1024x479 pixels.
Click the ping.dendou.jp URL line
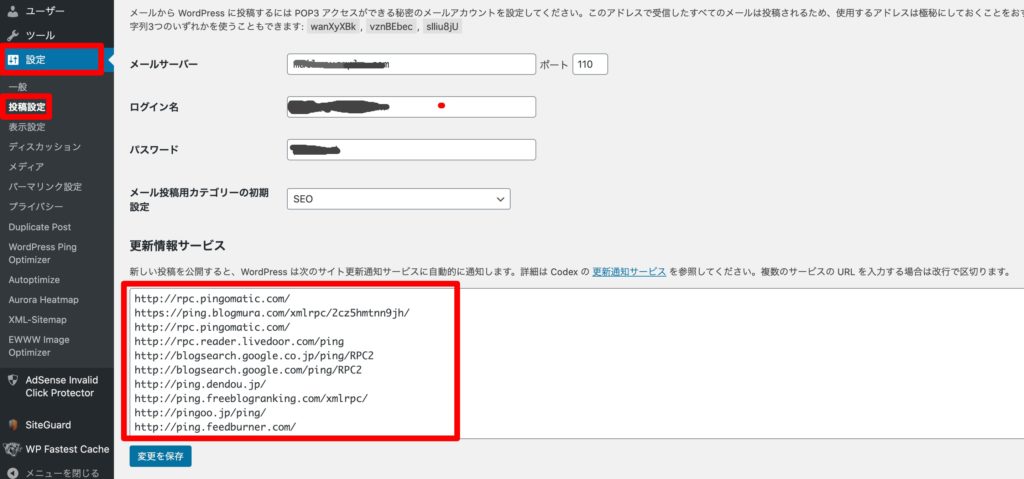(x=200, y=384)
